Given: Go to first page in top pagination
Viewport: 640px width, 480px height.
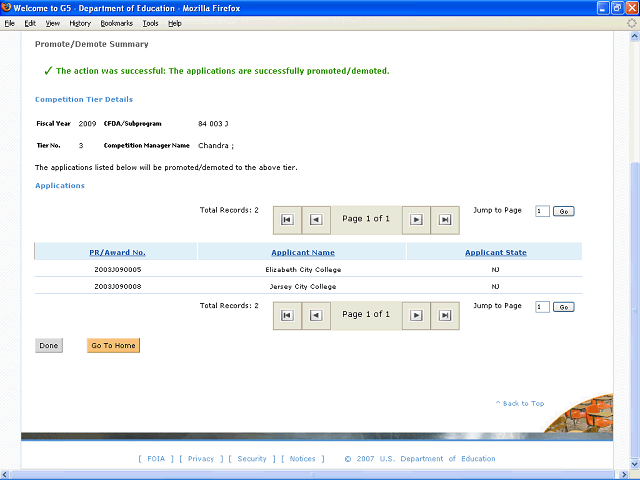Looking at the screenshot, I should click(x=287, y=220).
